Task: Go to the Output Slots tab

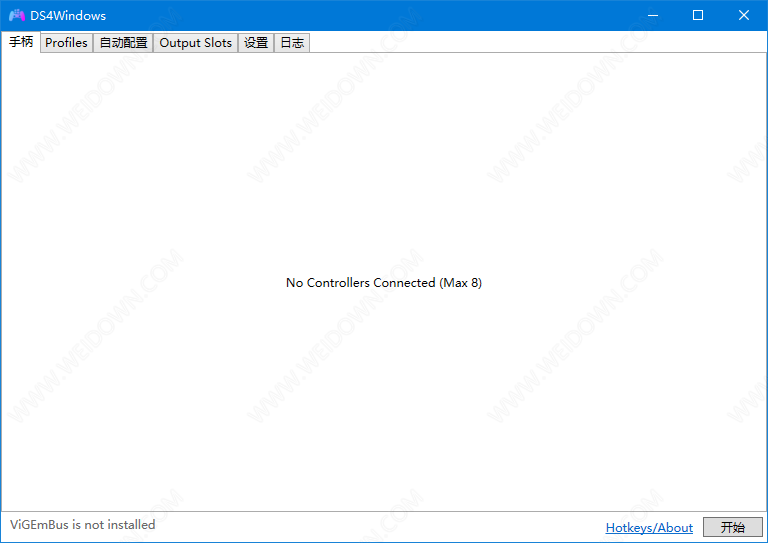Action: [195, 43]
